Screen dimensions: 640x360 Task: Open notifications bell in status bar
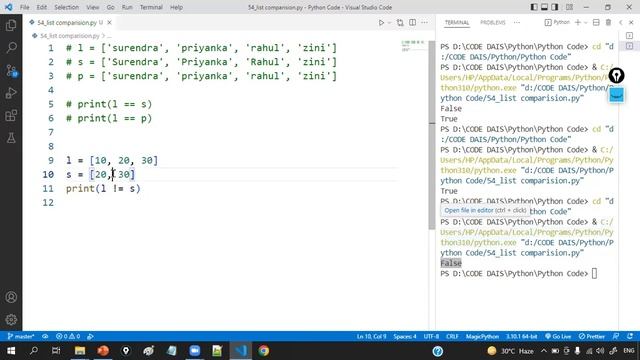click(x=630, y=336)
